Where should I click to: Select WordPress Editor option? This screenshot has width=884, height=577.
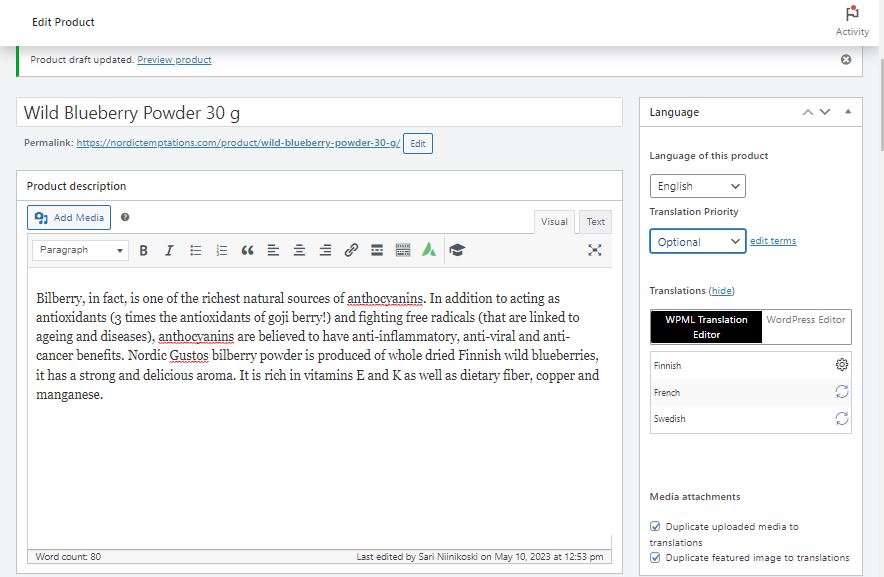pos(806,320)
